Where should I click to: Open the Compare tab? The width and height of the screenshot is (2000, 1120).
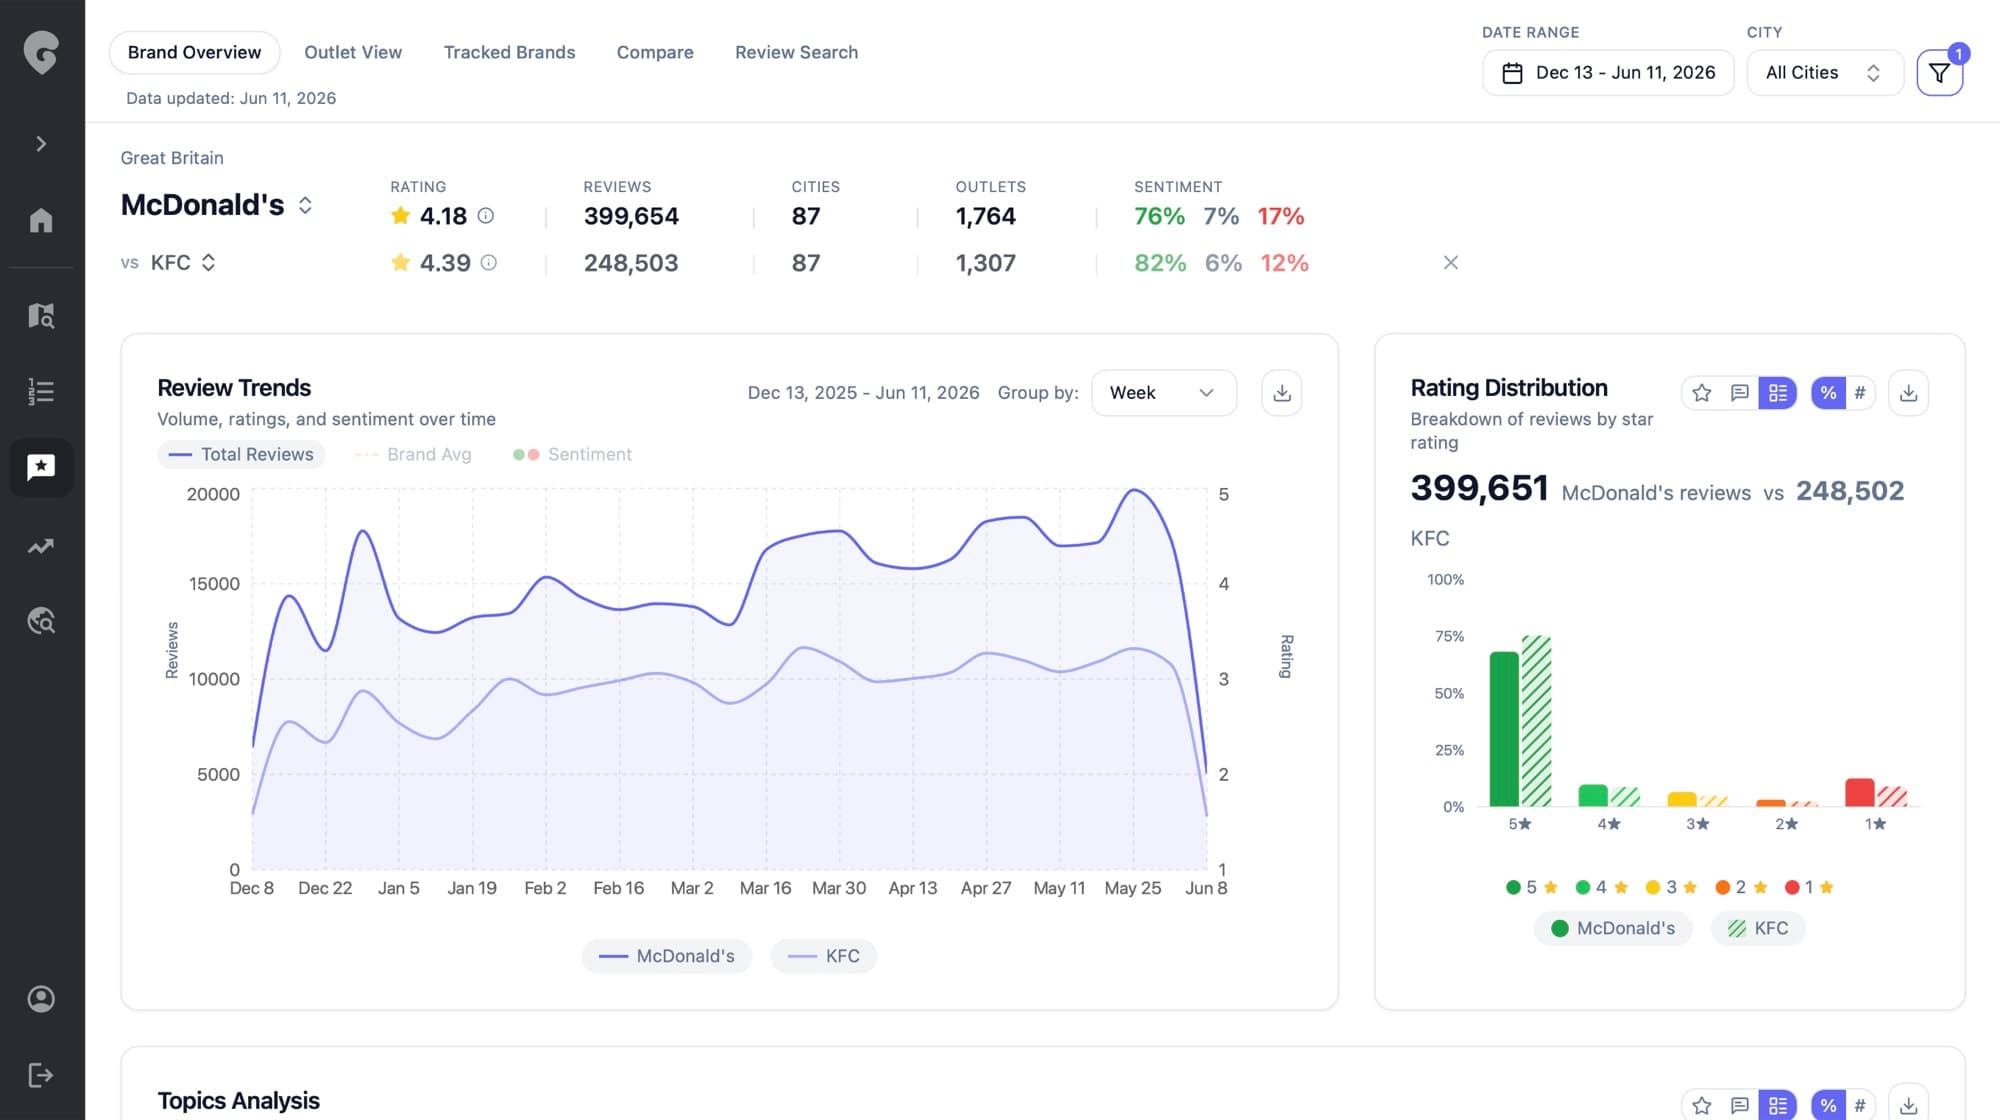click(655, 52)
